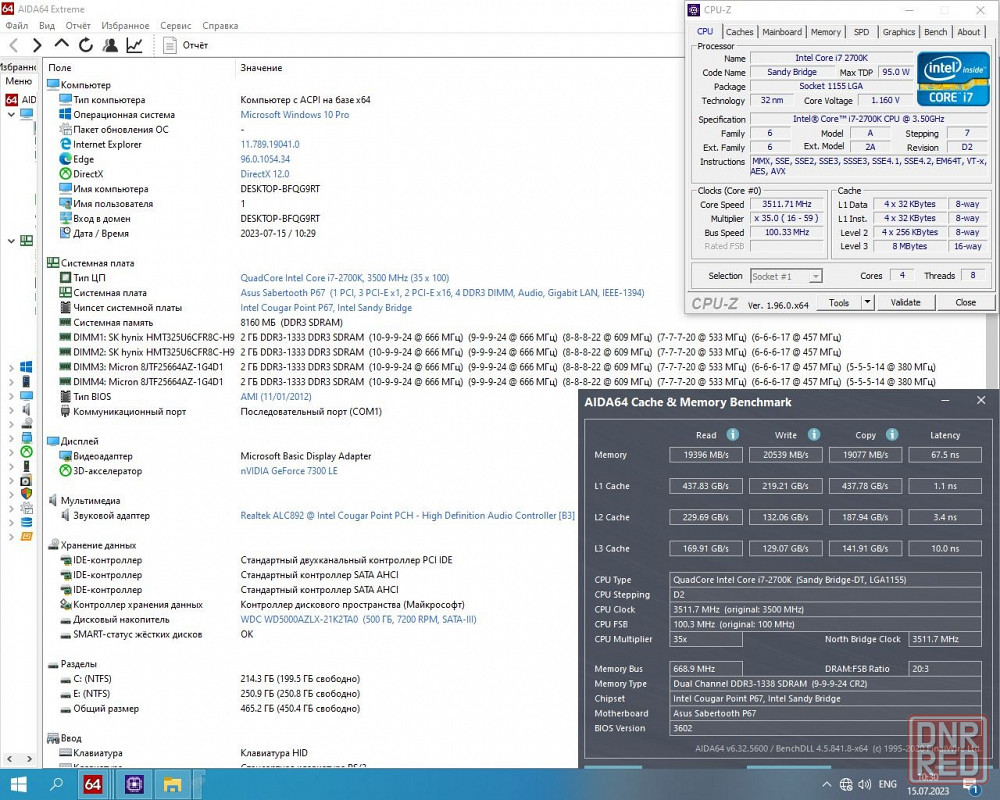Select the green DirectX Xbox category in sidebar
The image size is (1000, 800).
click(x=26, y=451)
